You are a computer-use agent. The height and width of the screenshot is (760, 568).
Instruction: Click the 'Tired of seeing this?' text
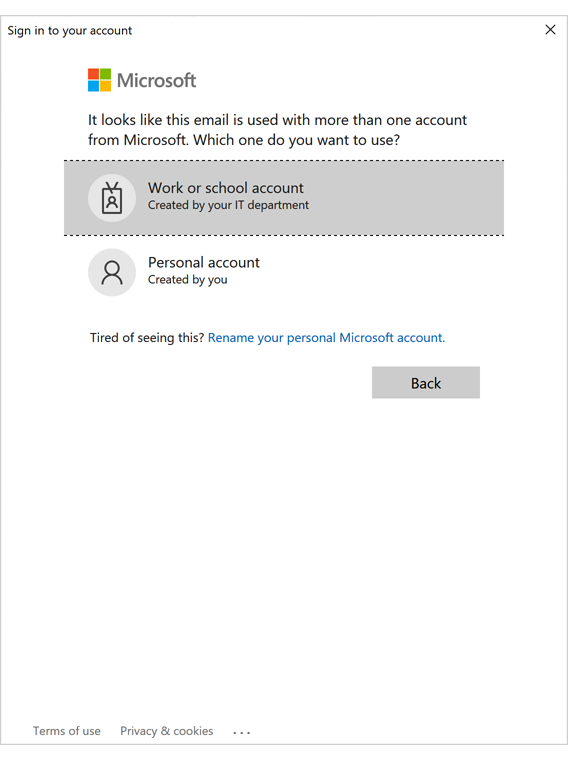147,337
